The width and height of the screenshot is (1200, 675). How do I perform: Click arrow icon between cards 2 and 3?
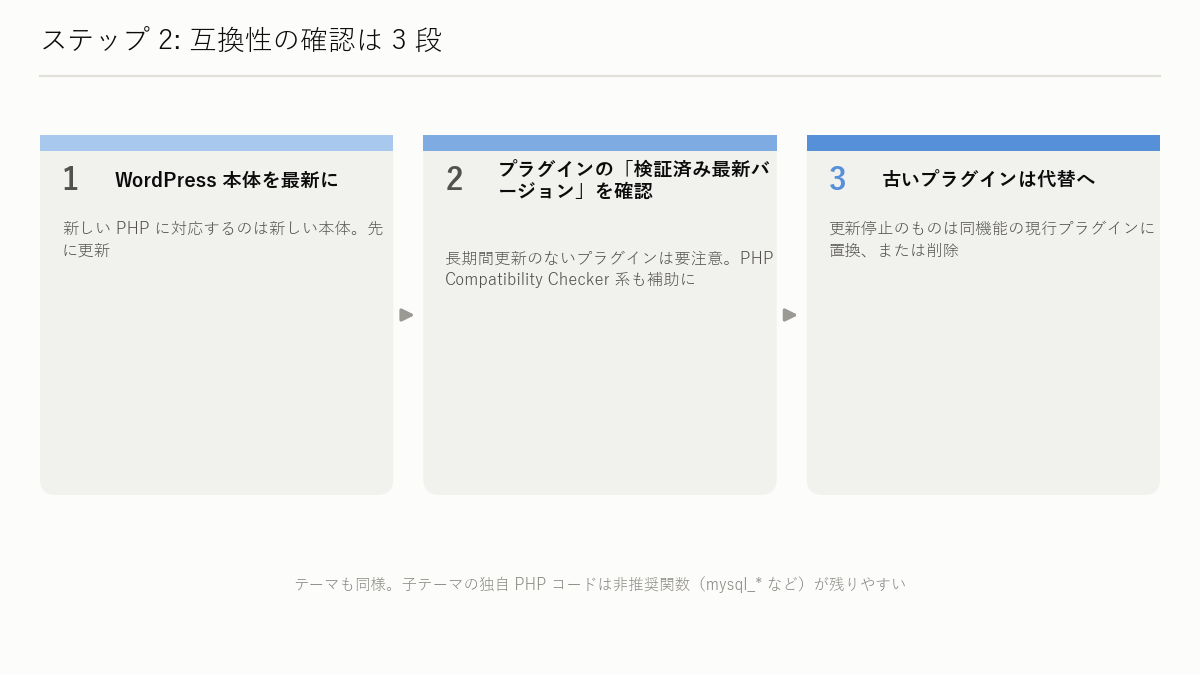click(790, 315)
